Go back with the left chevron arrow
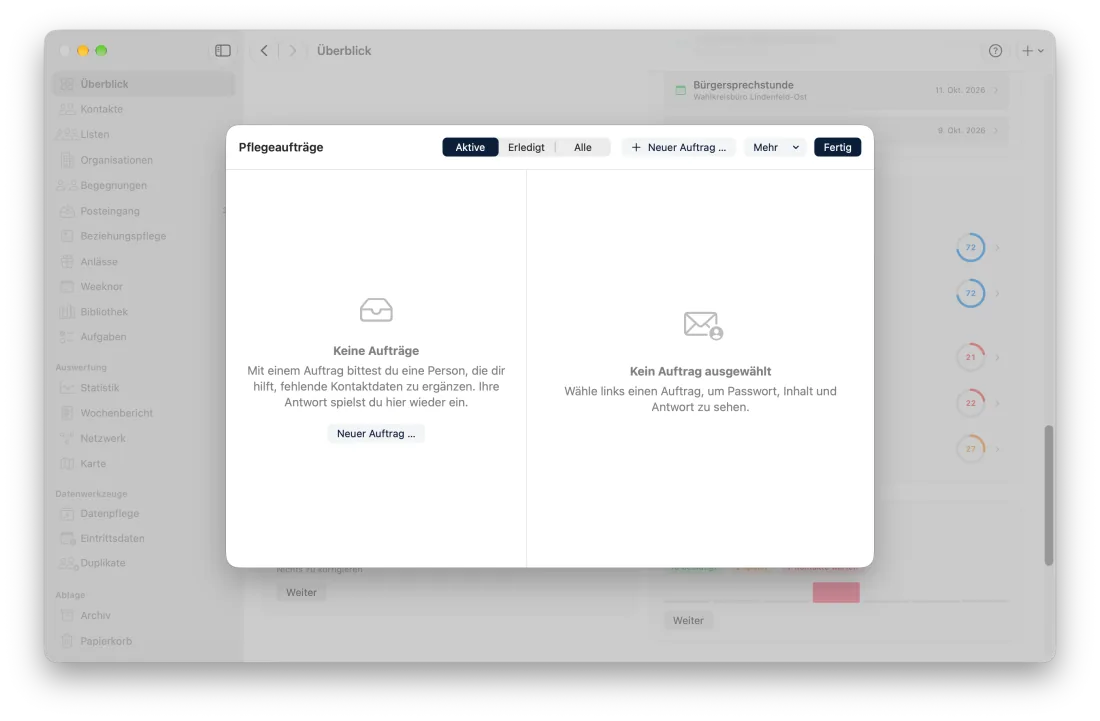This screenshot has height=721, width=1100. (x=264, y=50)
